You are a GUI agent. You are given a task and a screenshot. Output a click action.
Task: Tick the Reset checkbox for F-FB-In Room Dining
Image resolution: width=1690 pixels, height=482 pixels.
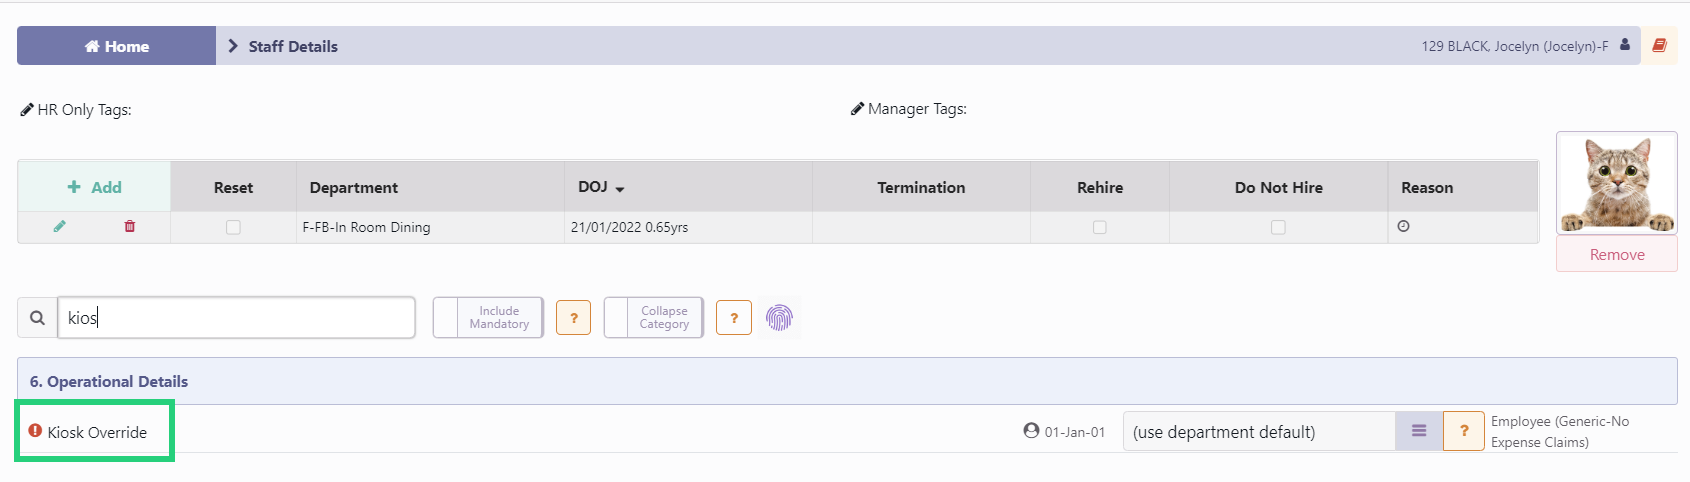pyautogui.click(x=233, y=227)
